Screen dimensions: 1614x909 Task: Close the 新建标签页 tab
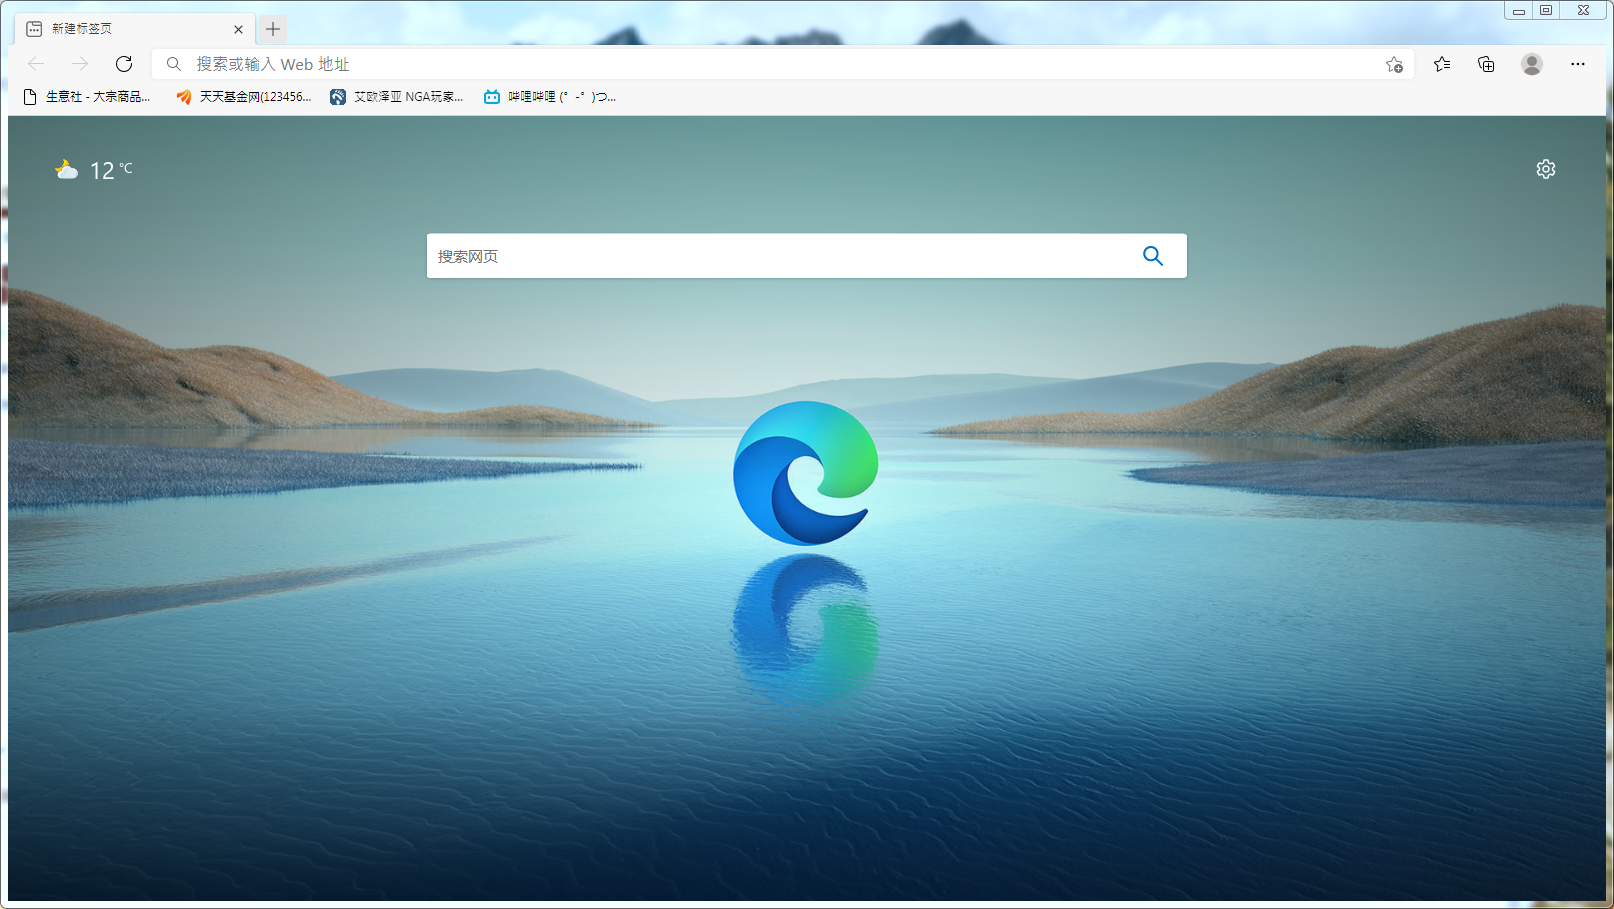(238, 29)
